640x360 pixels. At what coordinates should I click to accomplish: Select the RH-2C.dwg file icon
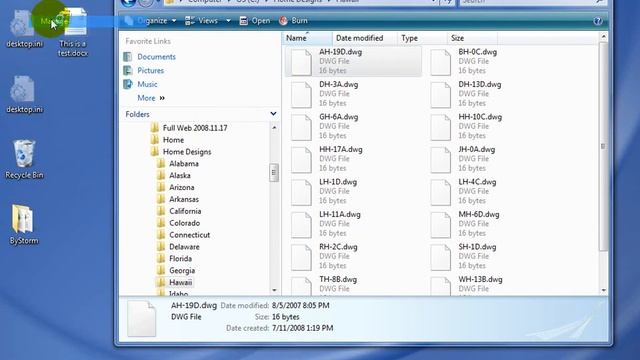(x=301, y=257)
